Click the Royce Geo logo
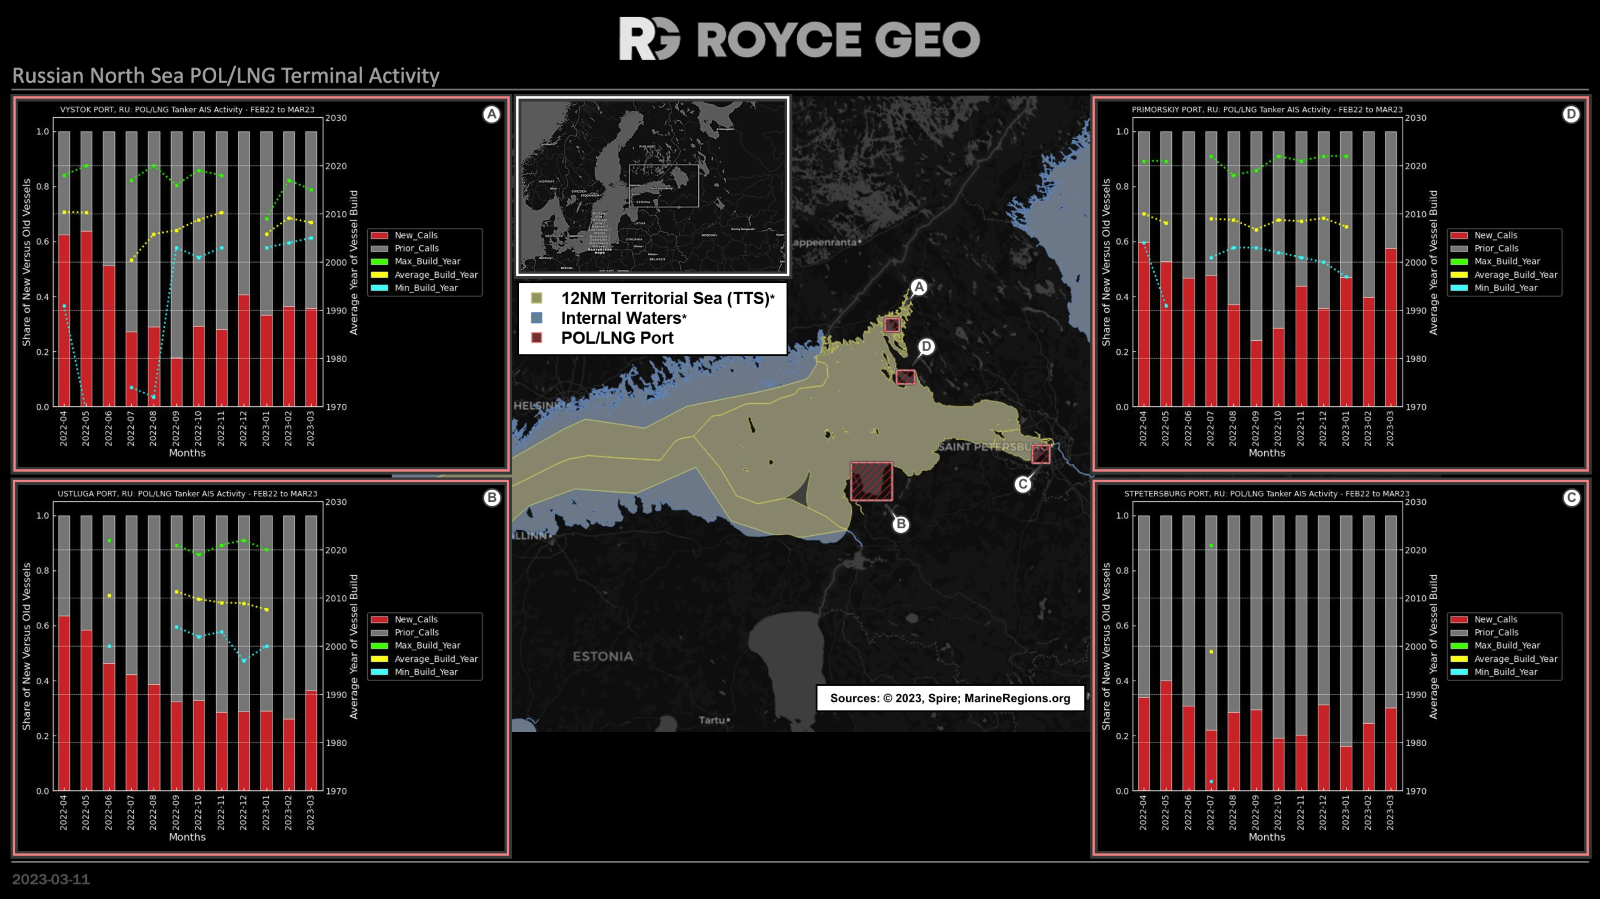The image size is (1600, 899). click(x=799, y=39)
